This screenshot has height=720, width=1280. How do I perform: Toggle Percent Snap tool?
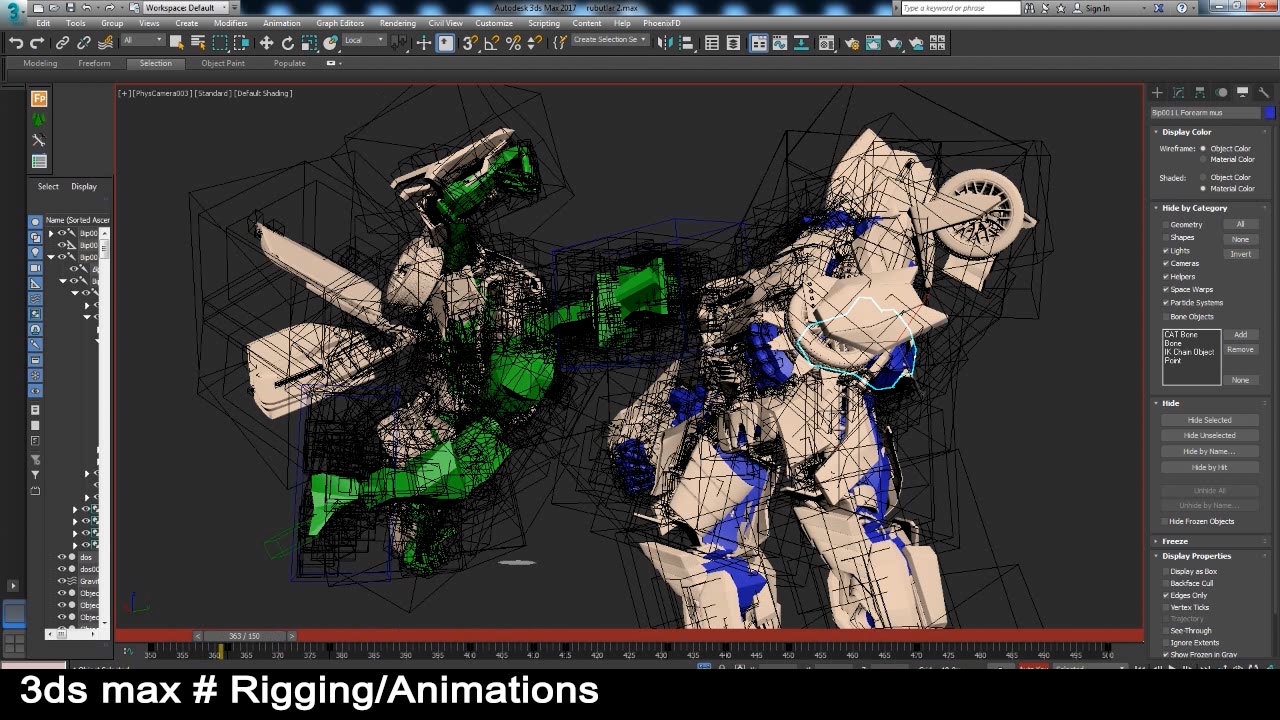point(513,43)
